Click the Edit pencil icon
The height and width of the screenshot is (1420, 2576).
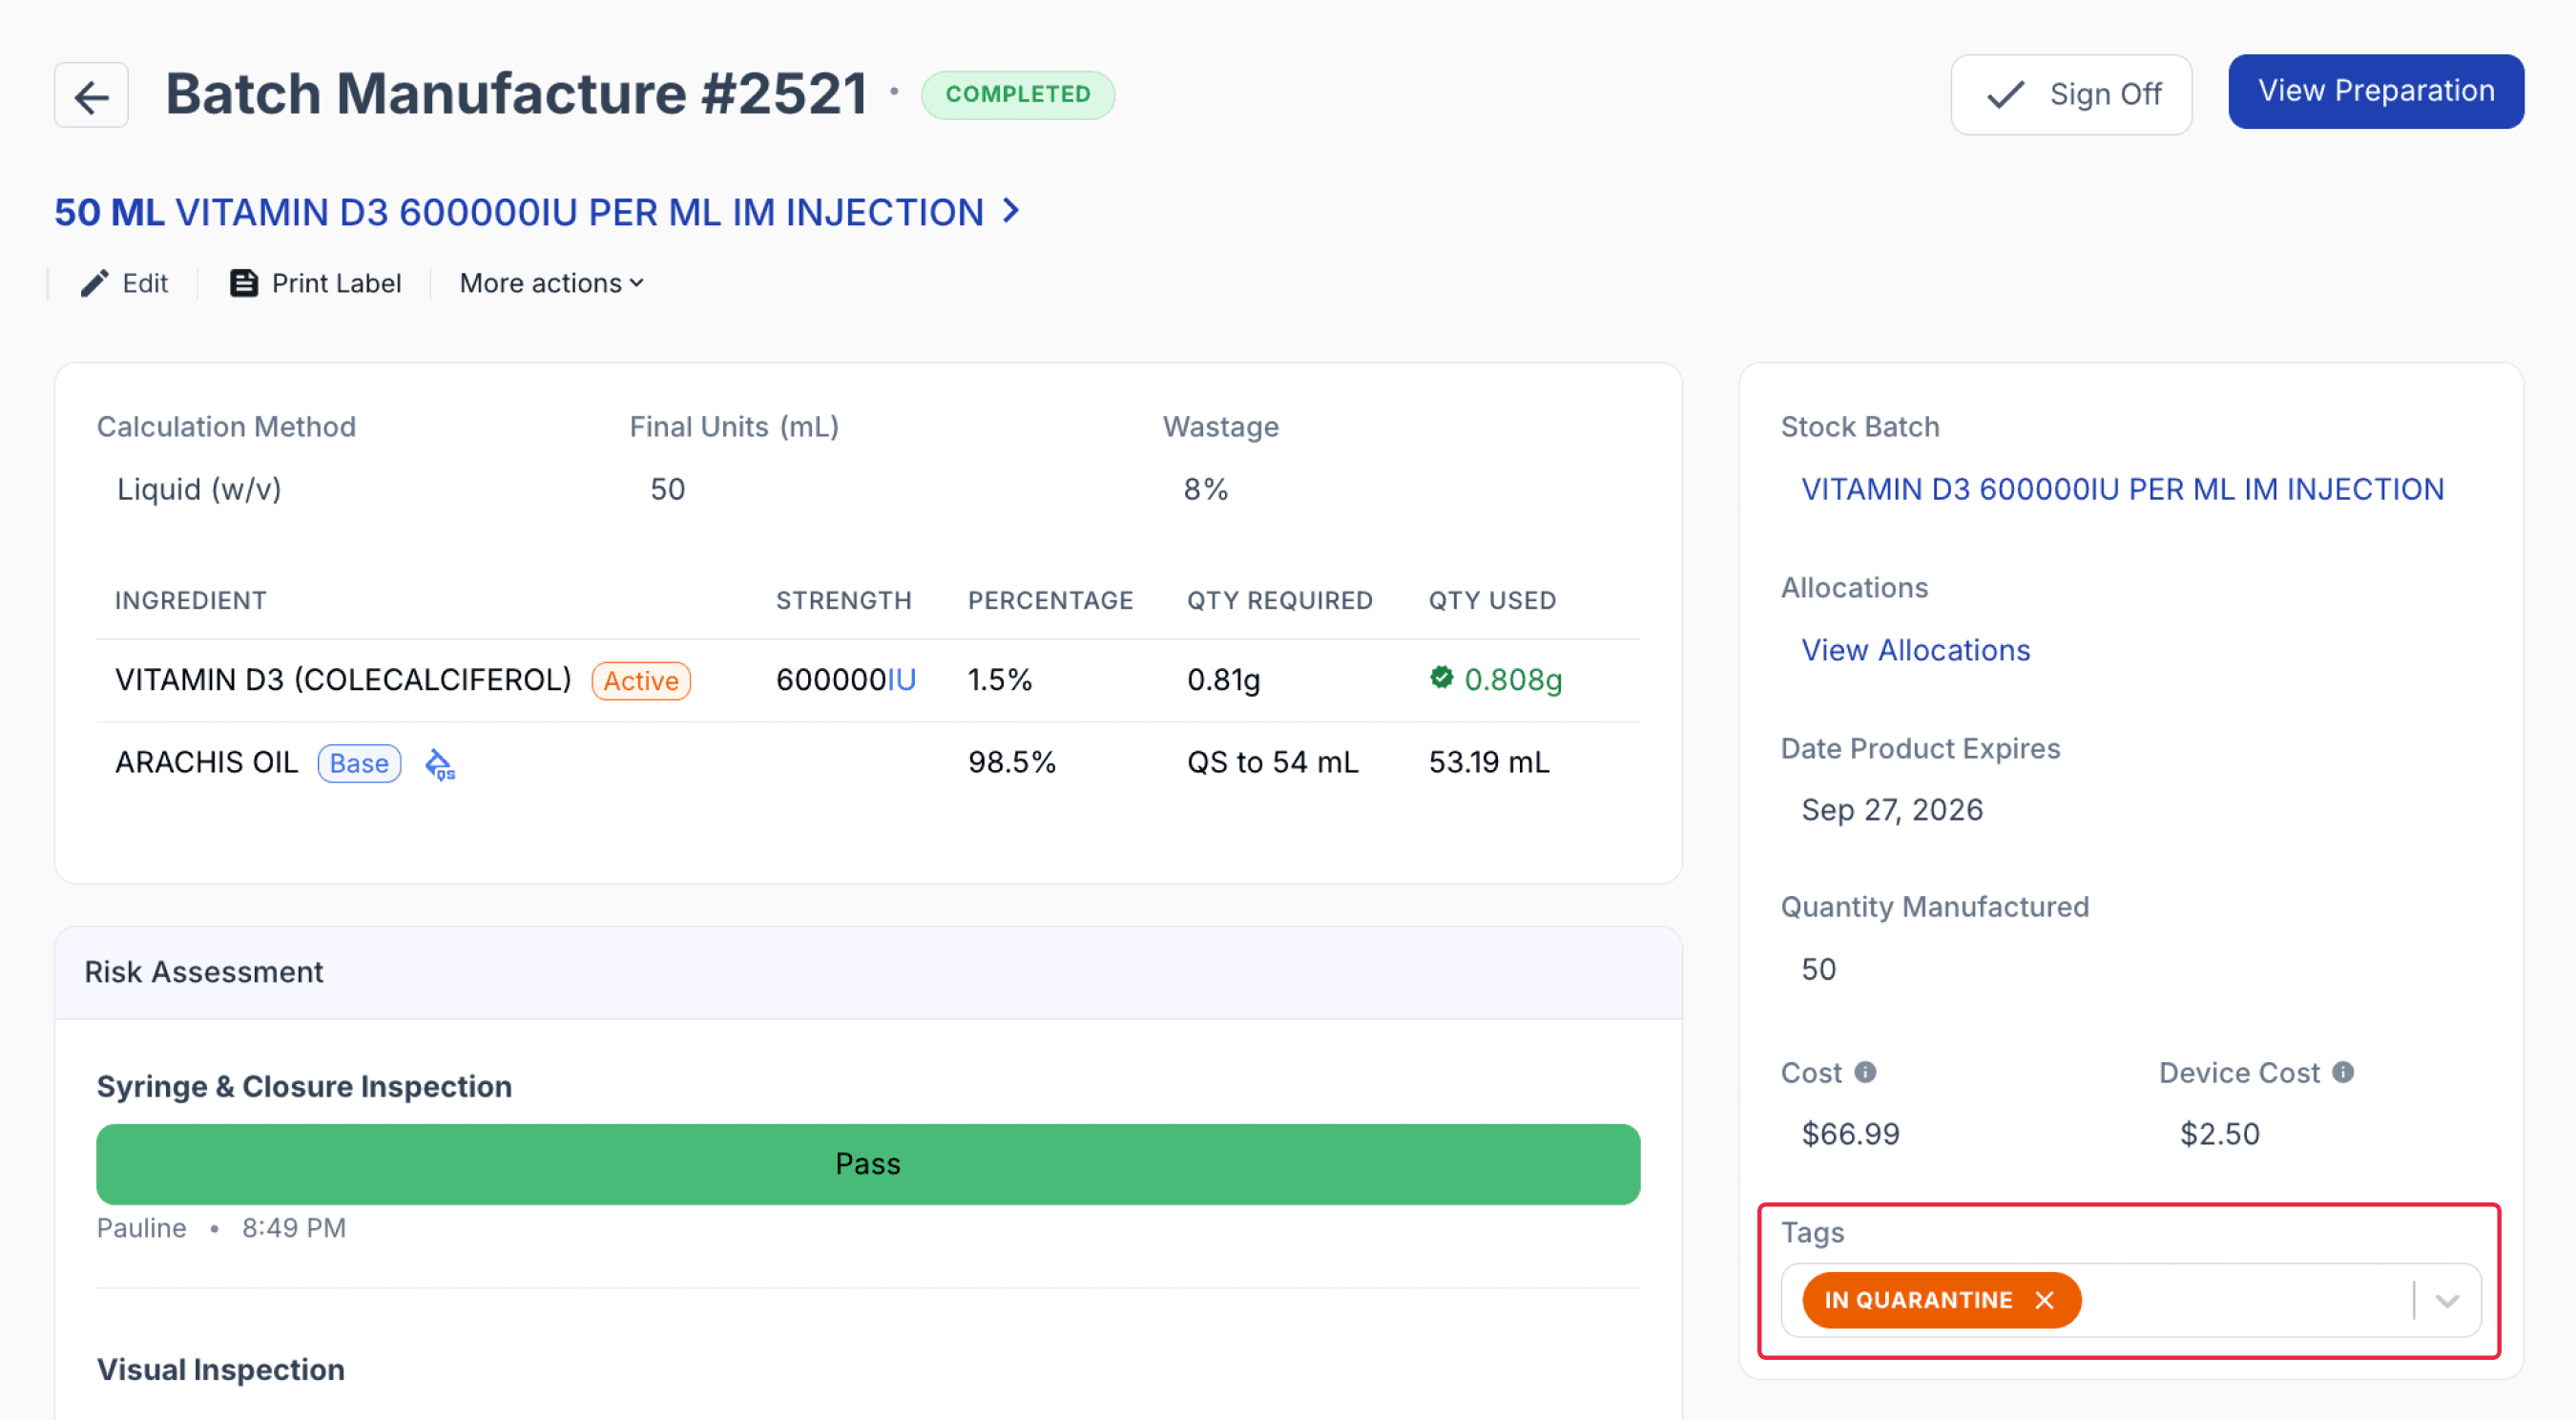click(94, 284)
